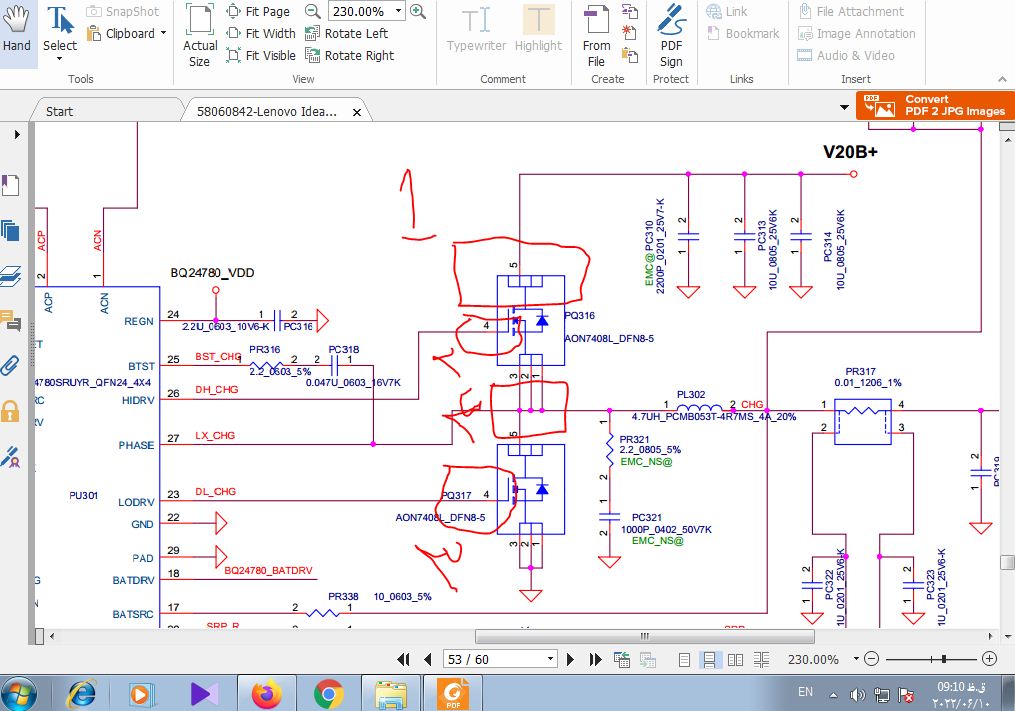The height and width of the screenshot is (711, 1015).
Task: Go to the next page
Action: click(x=570, y=659)
